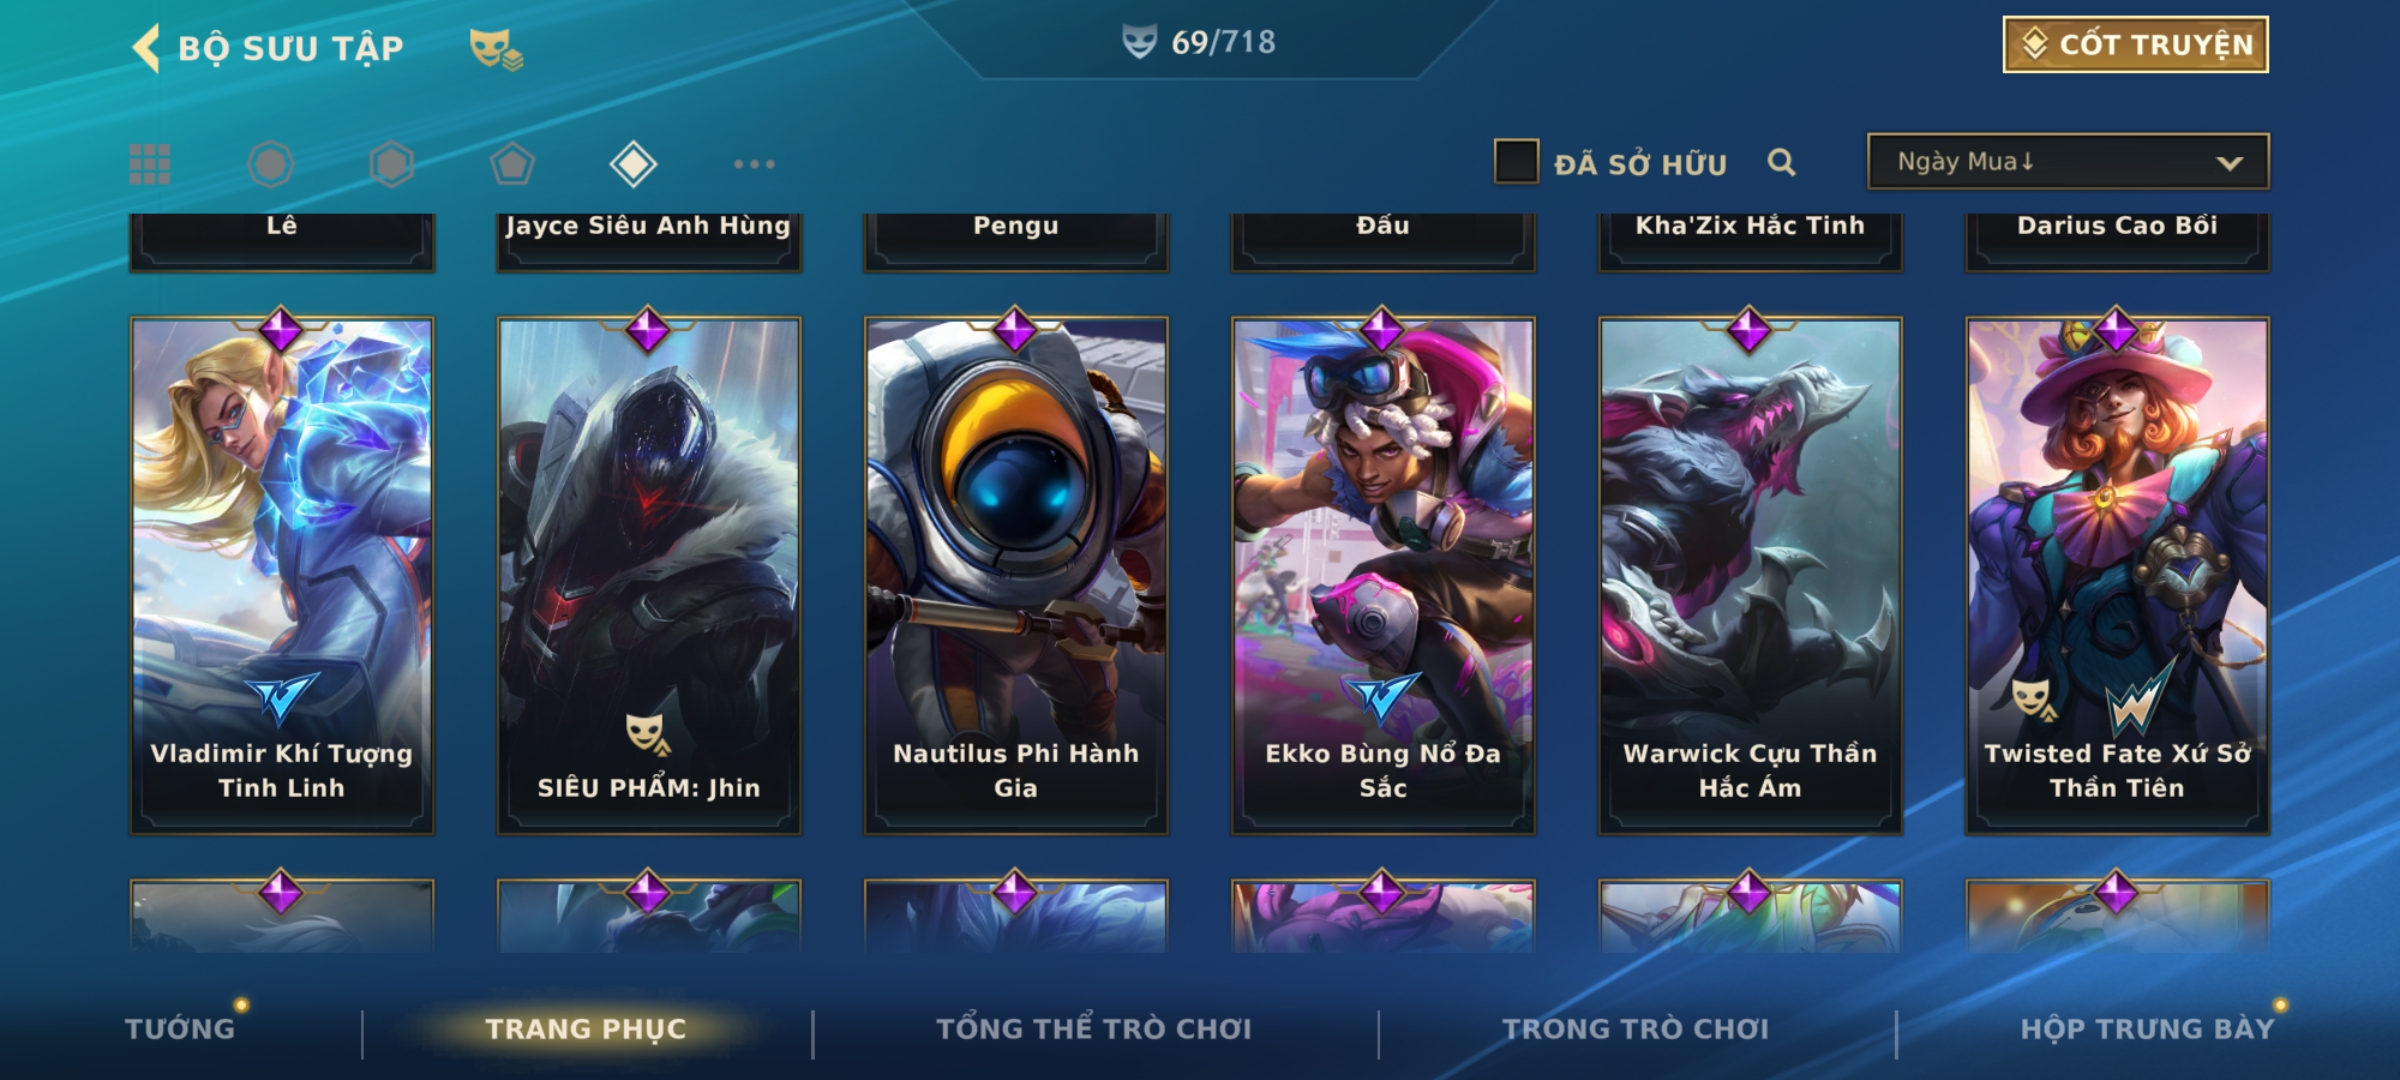2400x1080 pixels.
Task: Select the diamond rarity filter icon
Action: click(633, 164)
